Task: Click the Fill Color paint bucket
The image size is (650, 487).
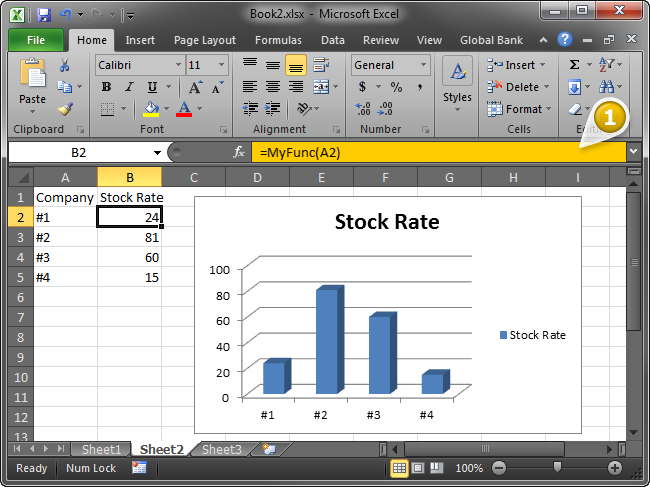Action: pyautogui.click(x=151, y=109)
